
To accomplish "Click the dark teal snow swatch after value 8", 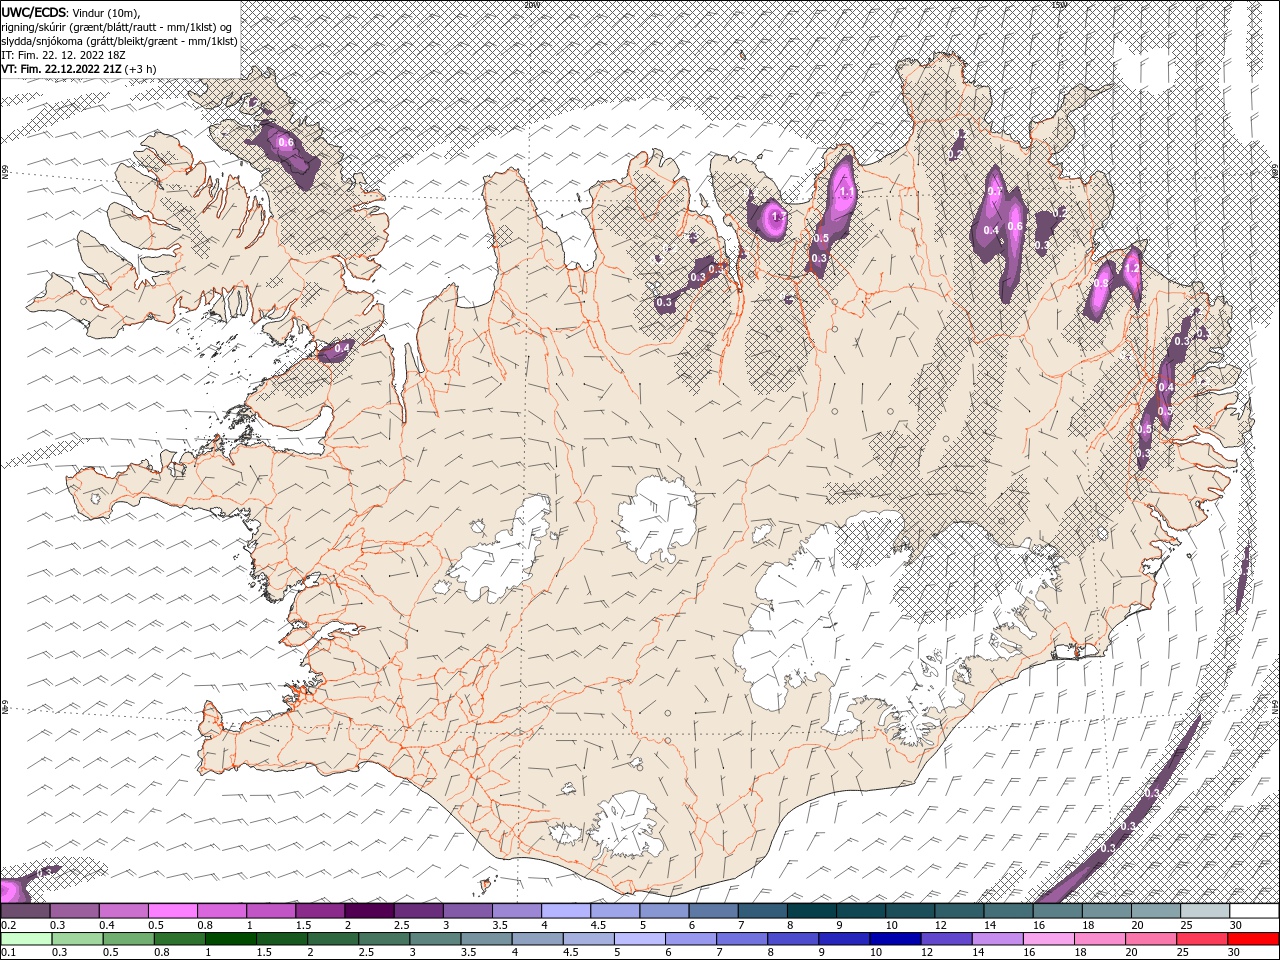I will (812, 911).
